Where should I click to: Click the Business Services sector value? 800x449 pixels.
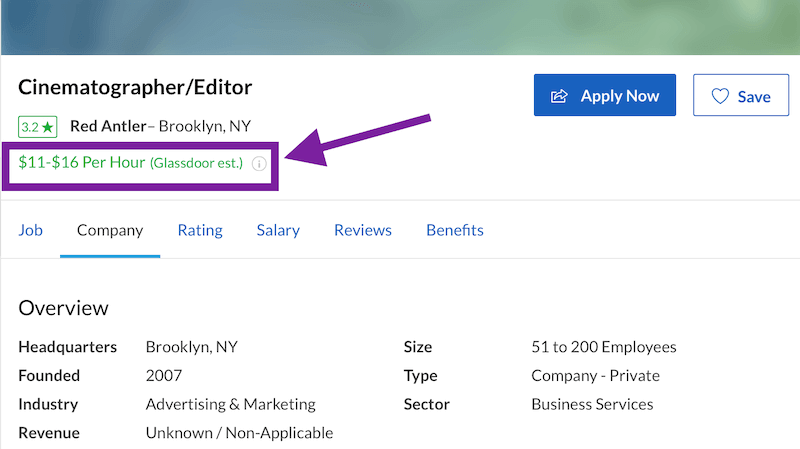(592, 404)
